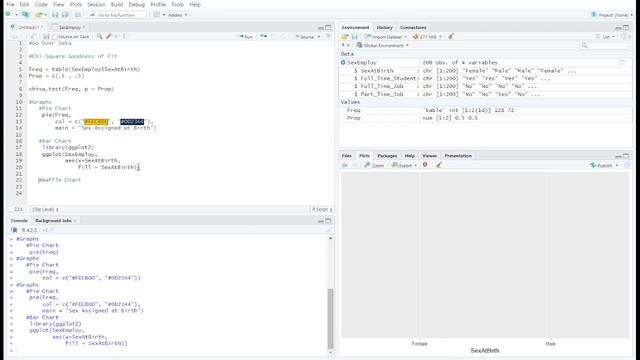Open the Tools menu

177,4
